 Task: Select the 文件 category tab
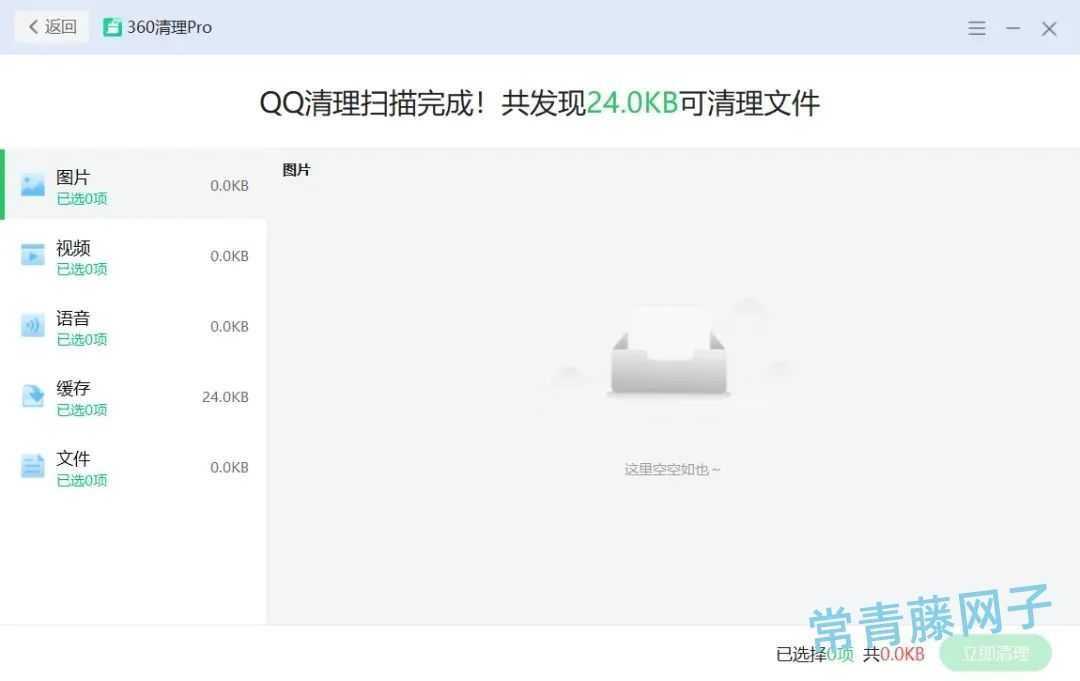(x=133, y=467)
